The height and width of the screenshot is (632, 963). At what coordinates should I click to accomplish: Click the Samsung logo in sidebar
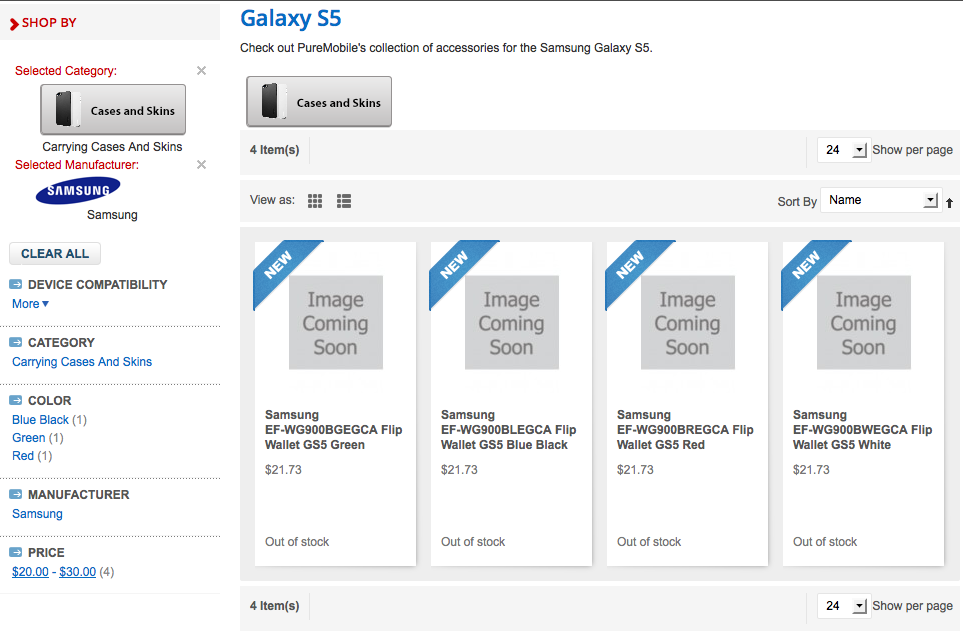tap(78, 190)
